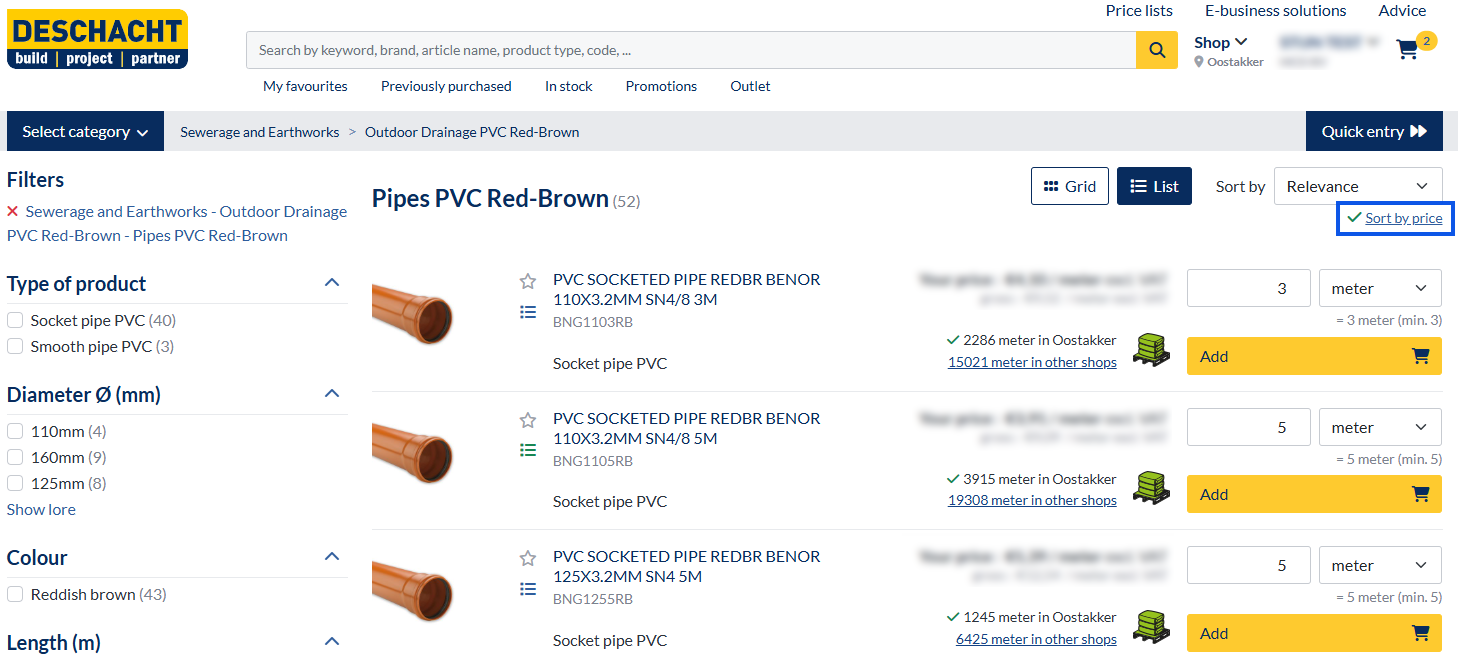Image resolution: width=1458 pixels, height=661 pixels.
Task: Open My favourites
Action: [305, 86]
